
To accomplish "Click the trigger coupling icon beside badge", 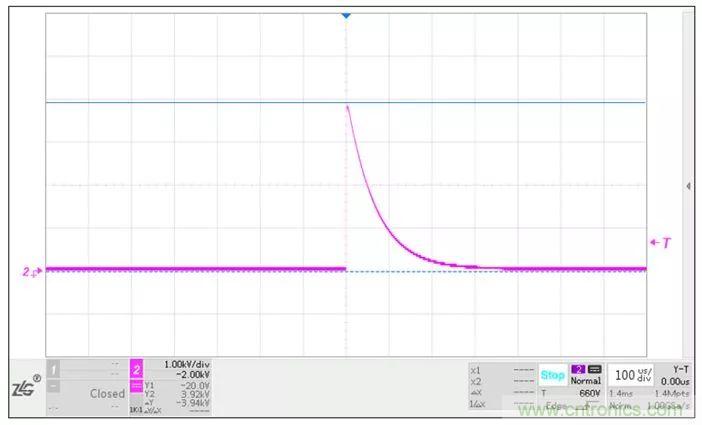I will tap(594, 369).
